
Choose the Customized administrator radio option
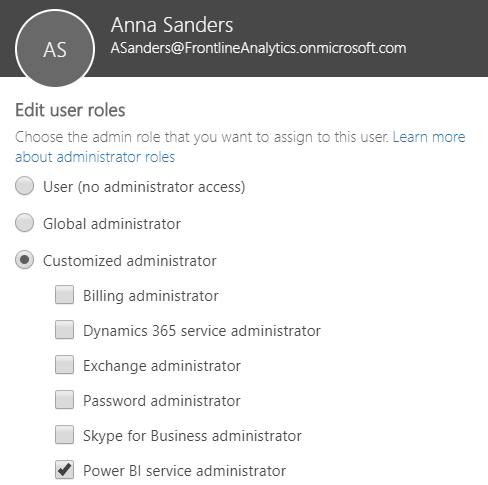point(24,260)
